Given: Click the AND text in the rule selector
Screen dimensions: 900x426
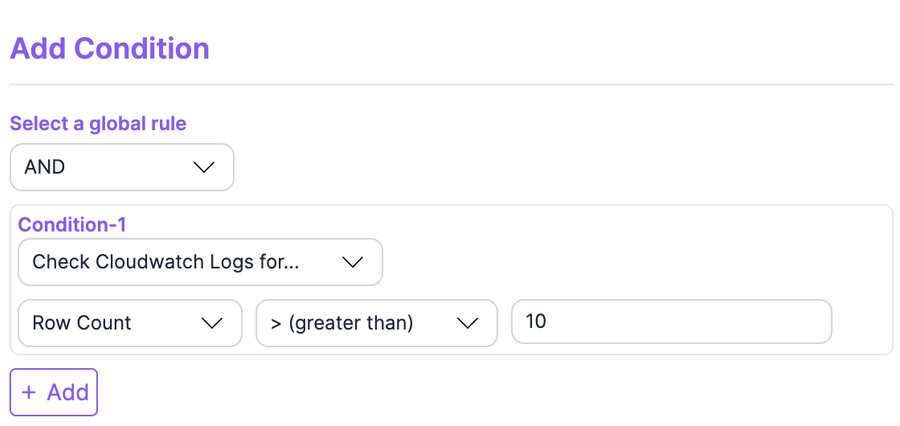Looking at the screenshot, I should tap(45, 168).
